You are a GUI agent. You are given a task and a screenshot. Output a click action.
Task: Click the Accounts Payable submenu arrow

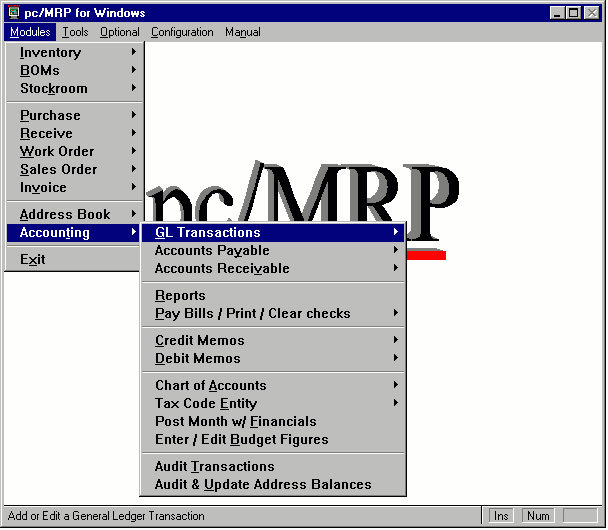(396, 250)
